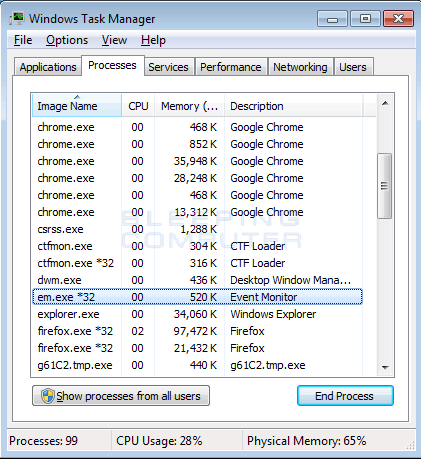Click the CPU Usage: 28% status entry
Screen dimensions: 421x459
click(x=159, y=441)
